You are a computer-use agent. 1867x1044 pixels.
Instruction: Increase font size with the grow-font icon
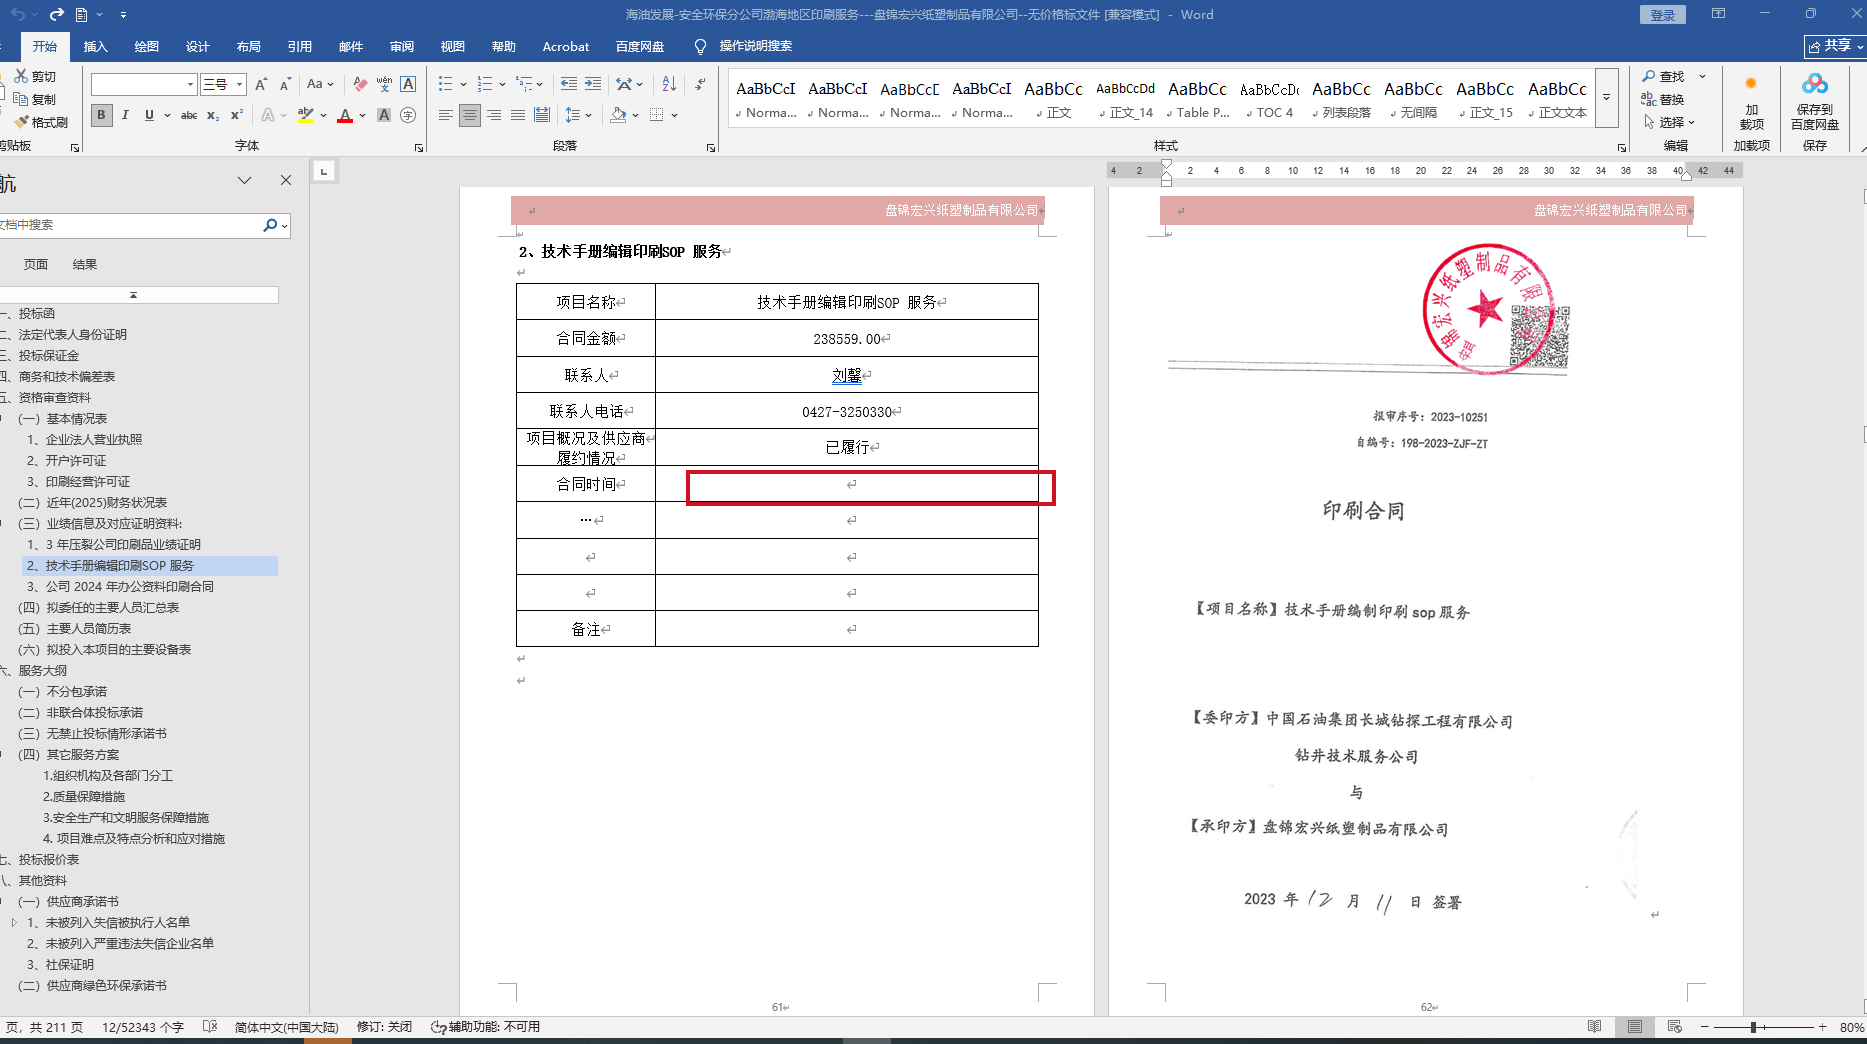[261, 84]
